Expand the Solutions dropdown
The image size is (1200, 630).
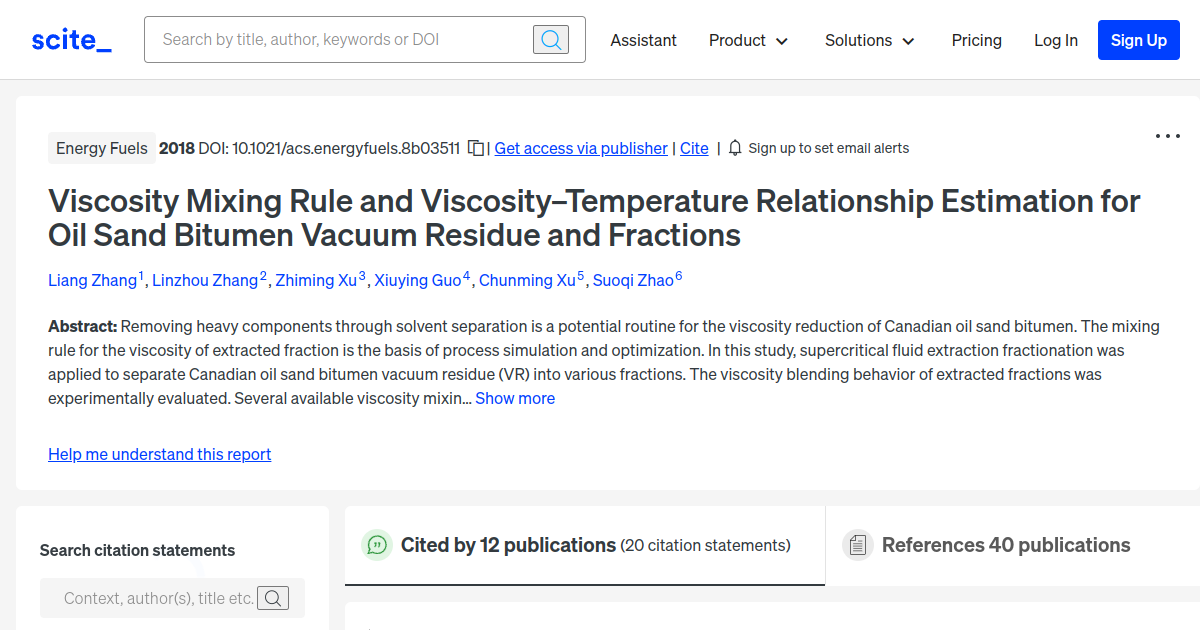pyautogui.click(x=868, y=40)
